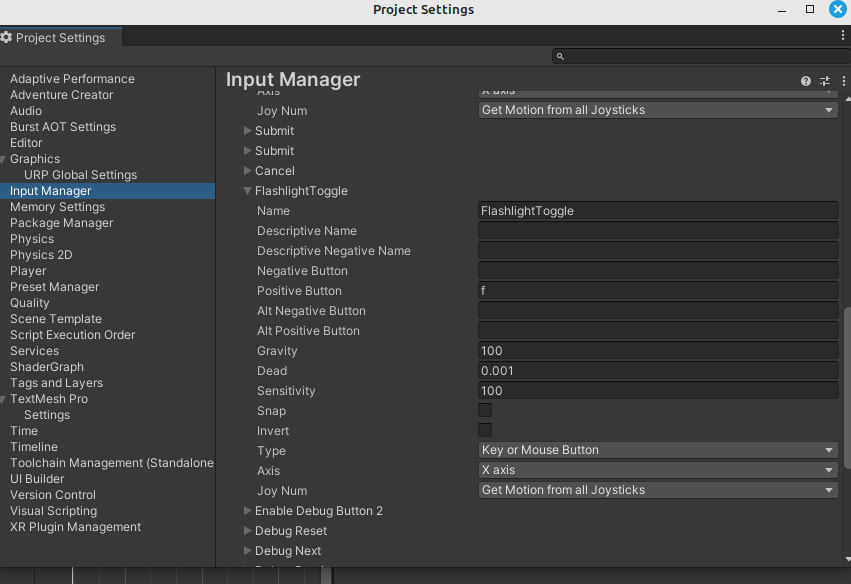
Task: Open the Timeline settings
Action: click(x=34, y=447)
